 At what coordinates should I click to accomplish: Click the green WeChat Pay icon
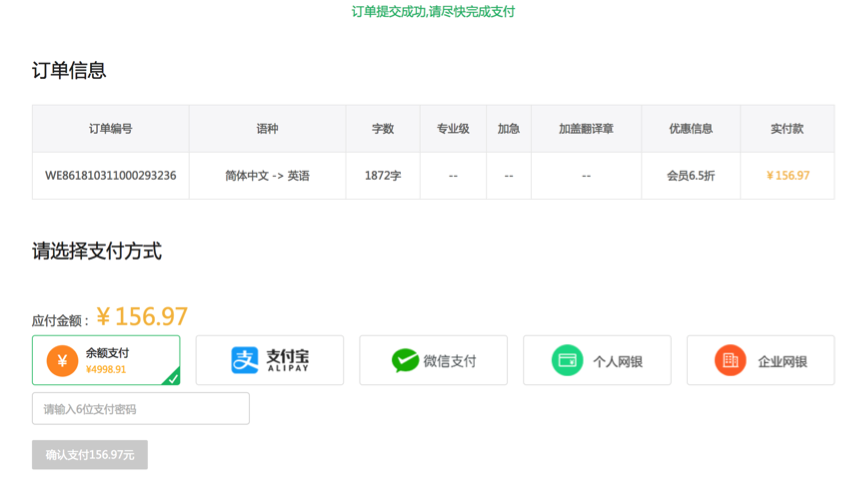(x=405, y=361)
